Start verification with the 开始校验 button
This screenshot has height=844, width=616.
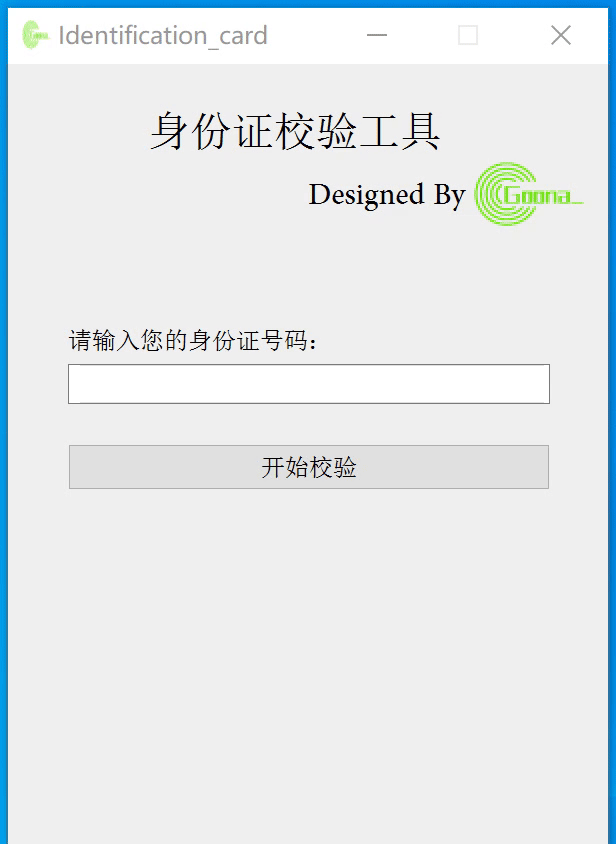coord(309,467)
